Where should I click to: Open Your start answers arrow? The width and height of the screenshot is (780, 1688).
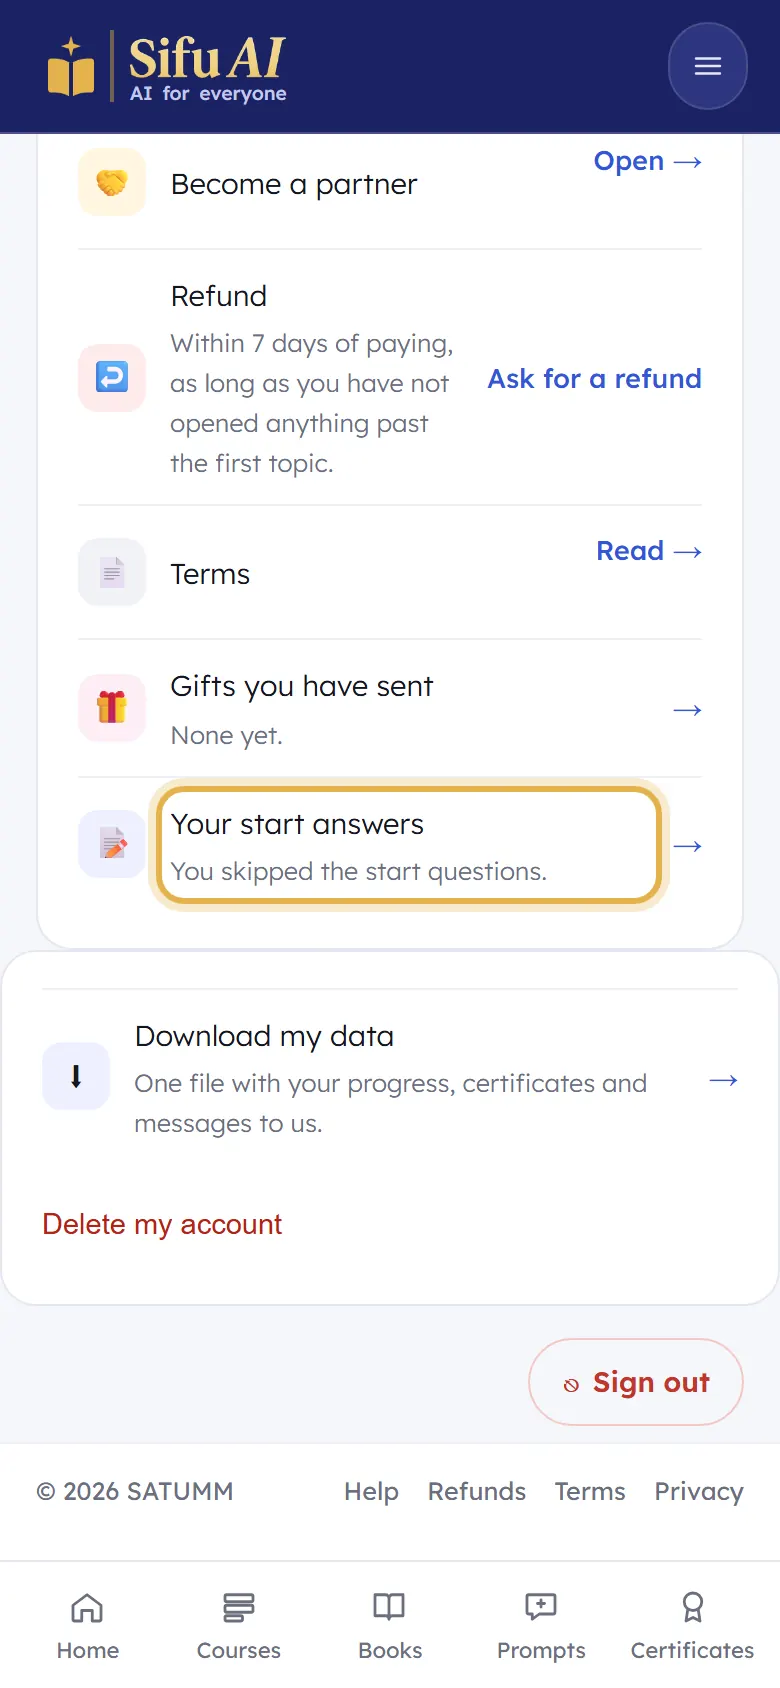(x=687, y=846)
